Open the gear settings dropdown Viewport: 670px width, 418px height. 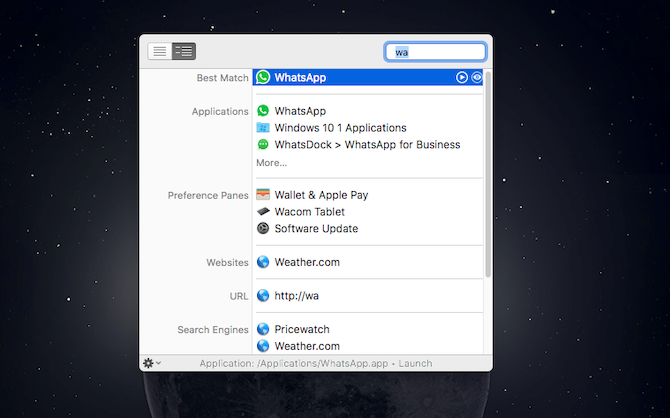pos(151,363)
